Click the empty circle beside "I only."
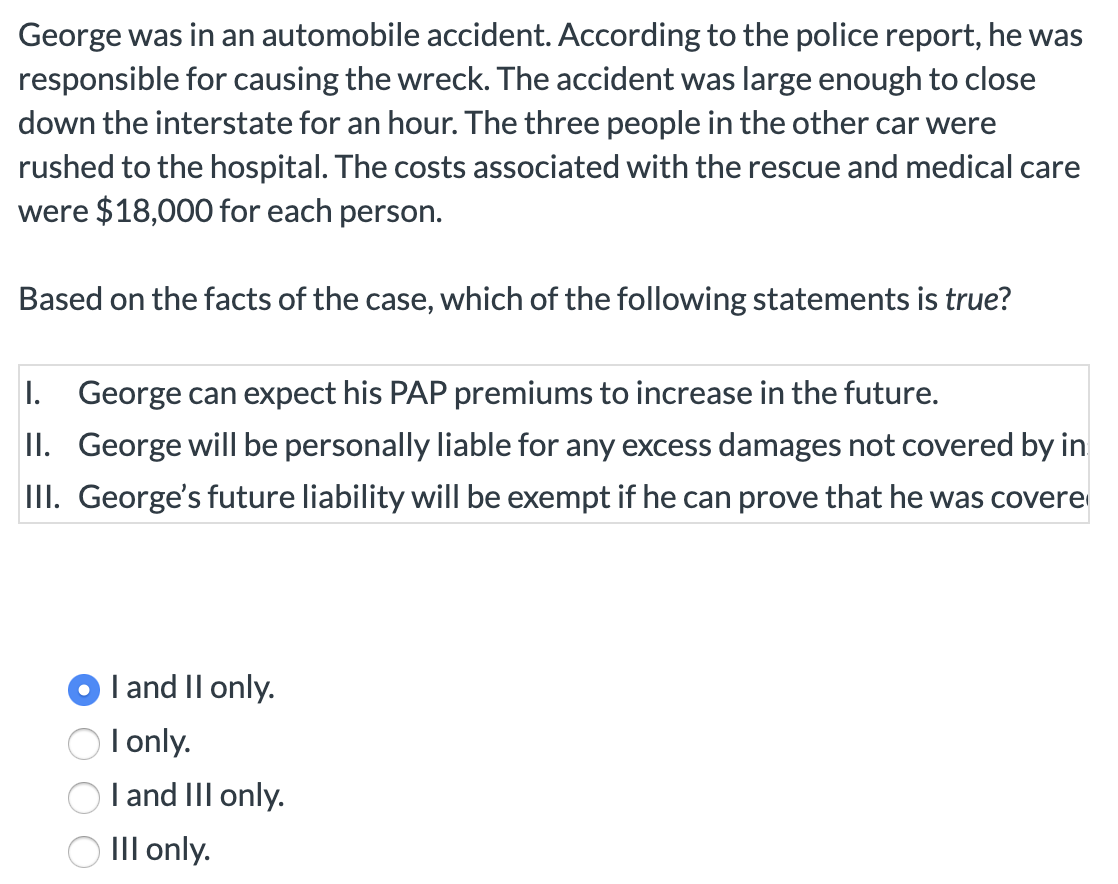Image resolution: width=1118 pixels, height=884 pixels. pos(84,744)
